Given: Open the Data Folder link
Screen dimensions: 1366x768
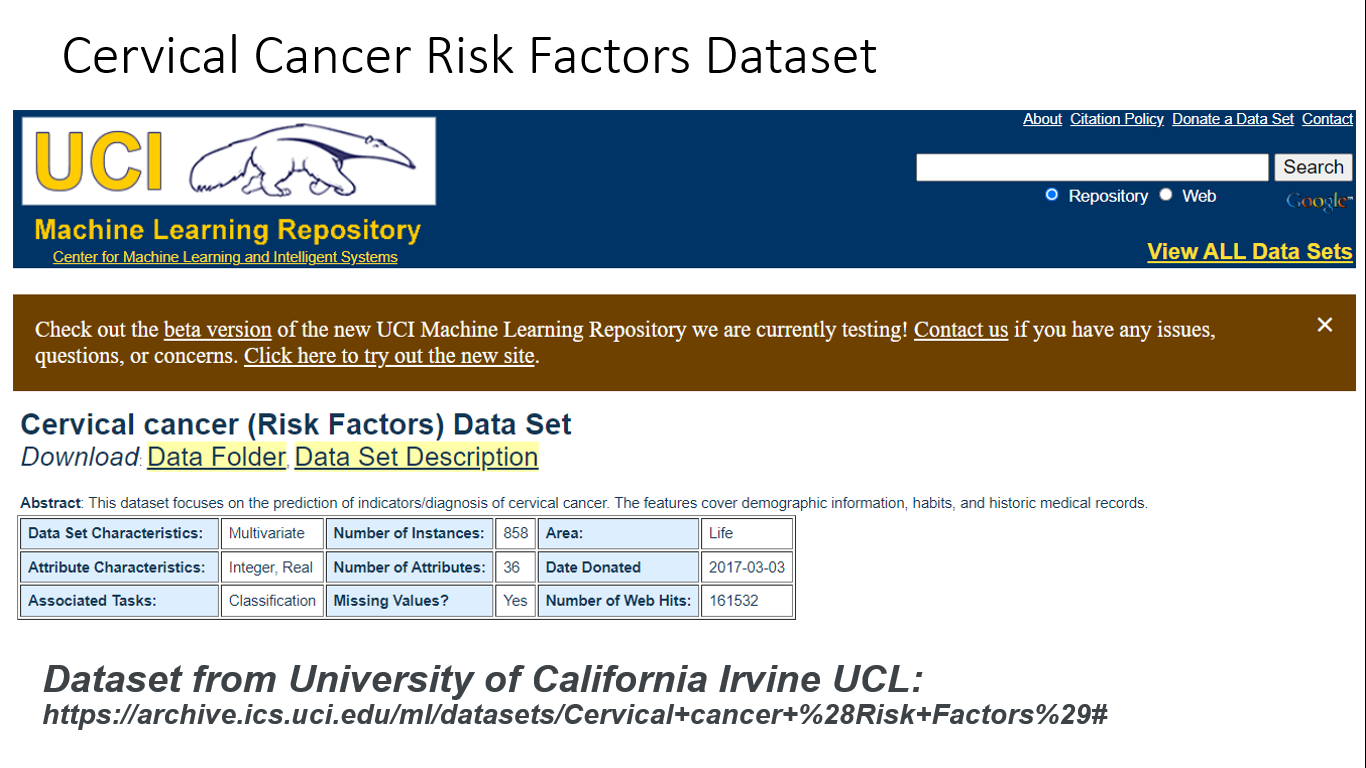Looking at the screenshot, I should [216, 457].
